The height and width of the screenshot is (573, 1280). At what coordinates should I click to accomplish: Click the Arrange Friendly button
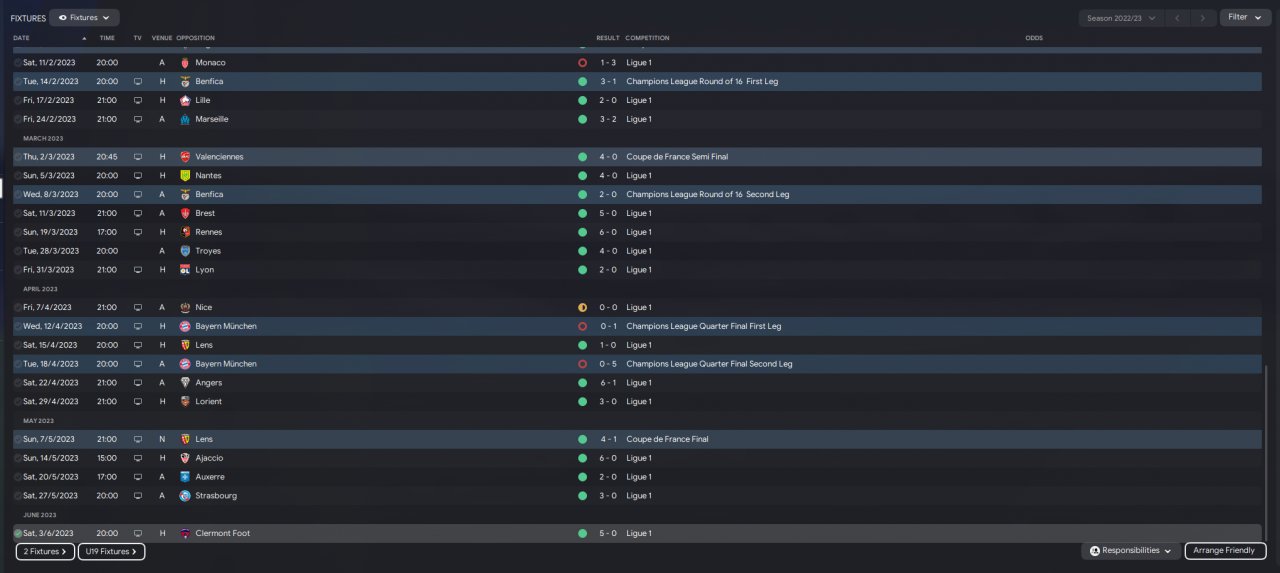pos(1225,551)
